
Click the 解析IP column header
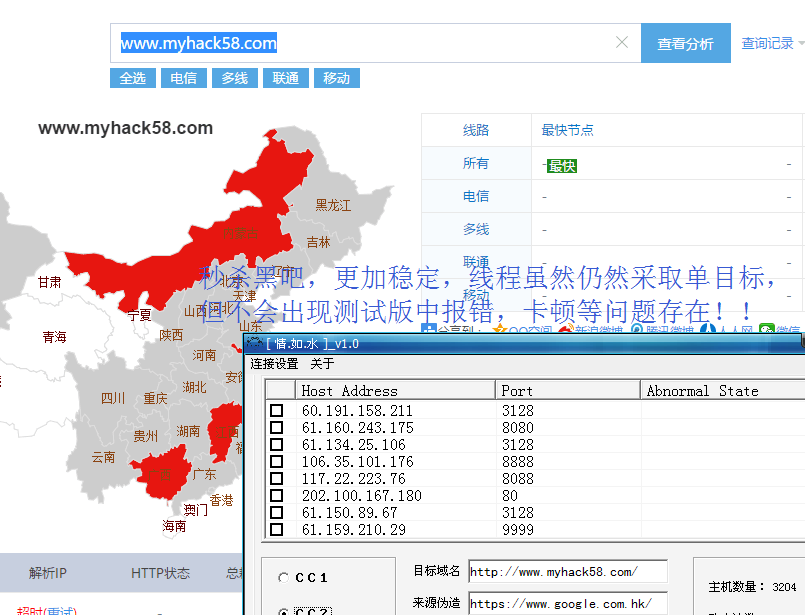click(x=48, y=573)
